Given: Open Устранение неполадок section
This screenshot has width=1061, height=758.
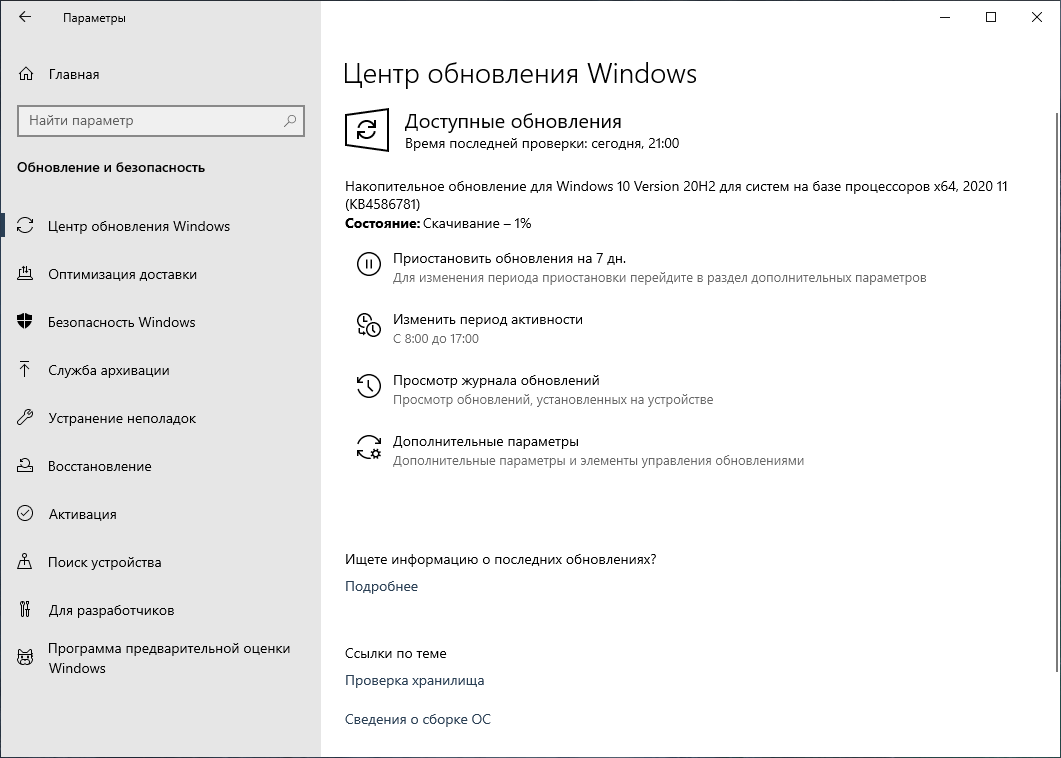Looking at the screenshot, I should [122, 418].
